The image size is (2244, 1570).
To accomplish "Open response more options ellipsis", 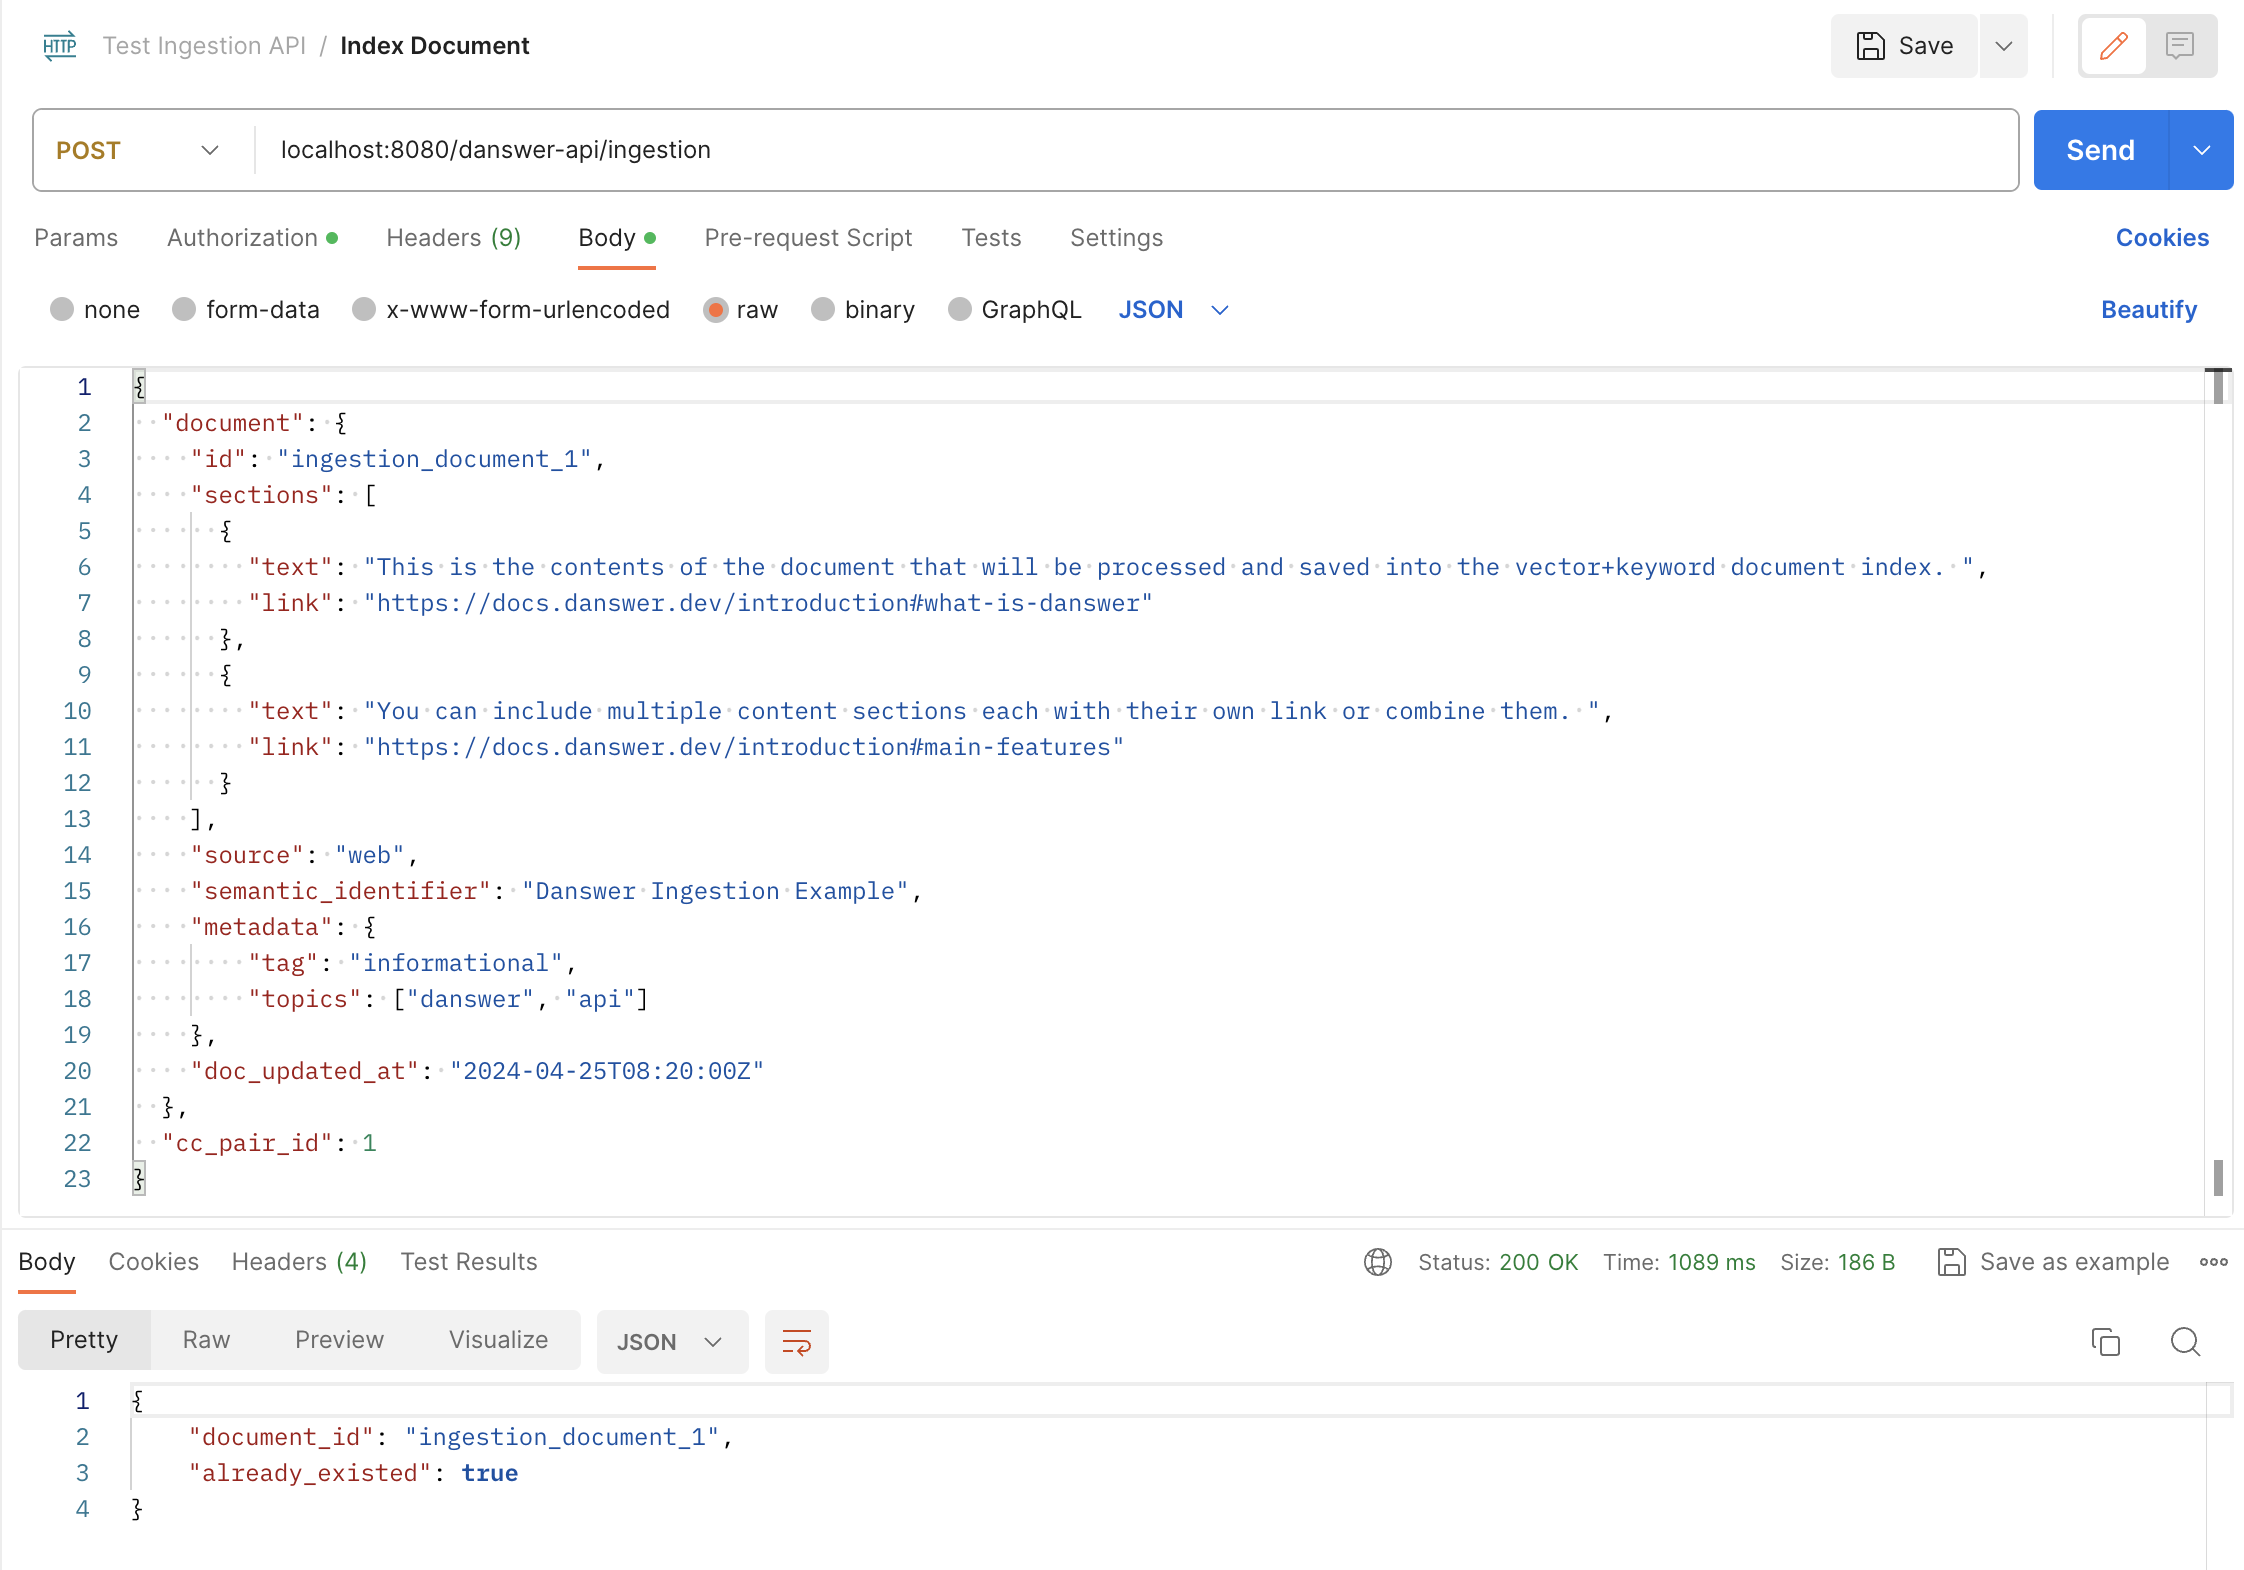I will coord(2213,1262).
